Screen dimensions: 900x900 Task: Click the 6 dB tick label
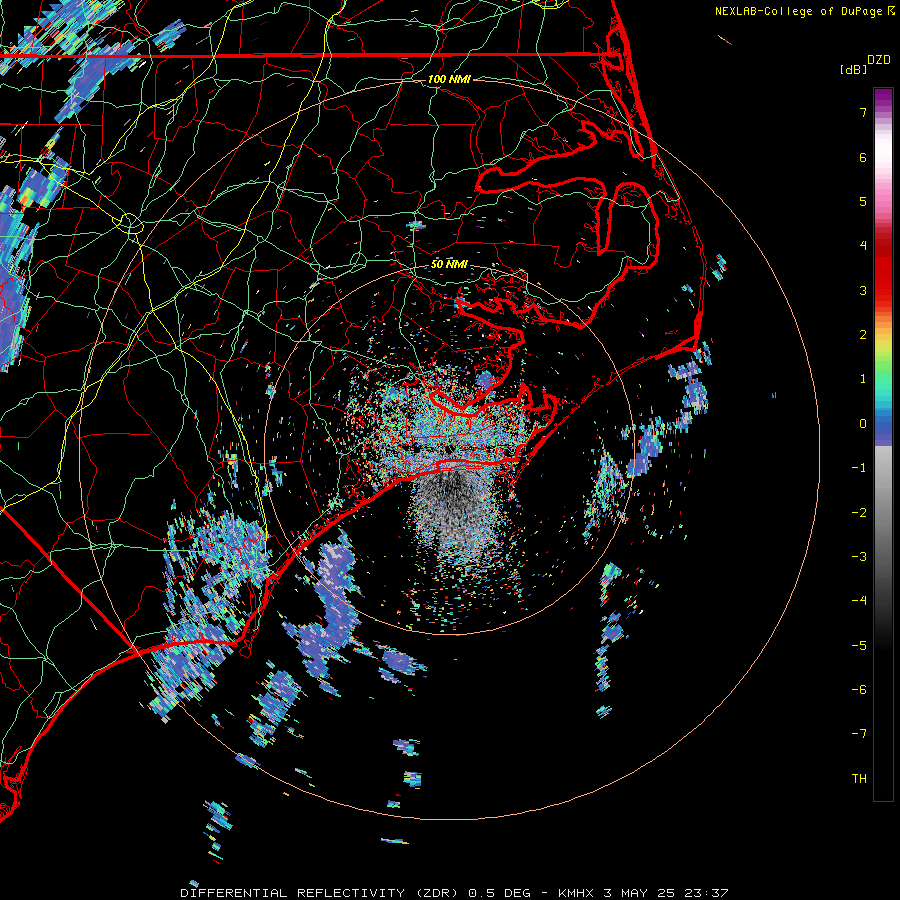click(x=863, y=157)
